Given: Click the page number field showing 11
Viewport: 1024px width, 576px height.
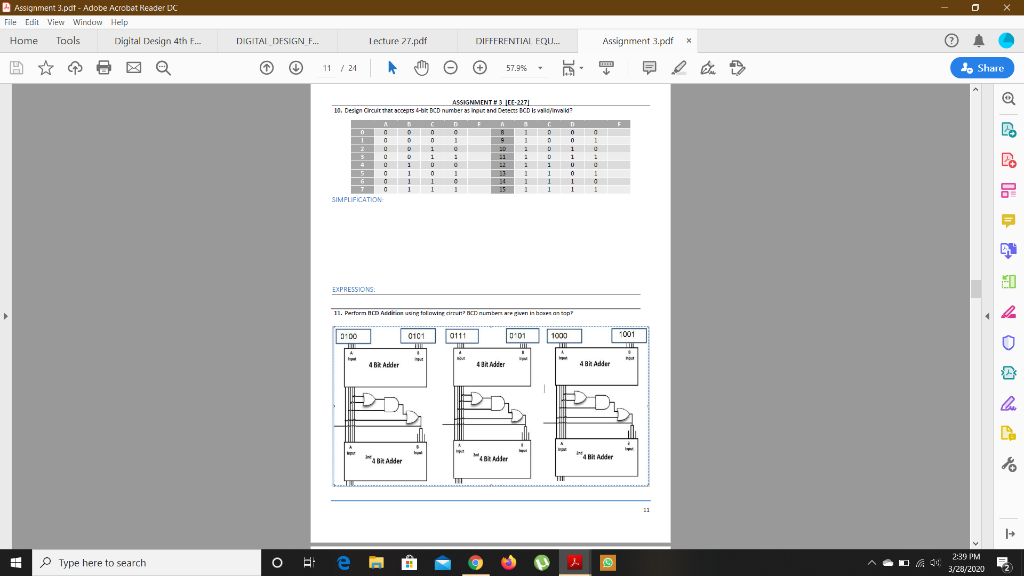Looking at the screenshot, I should tap(327, 68).
